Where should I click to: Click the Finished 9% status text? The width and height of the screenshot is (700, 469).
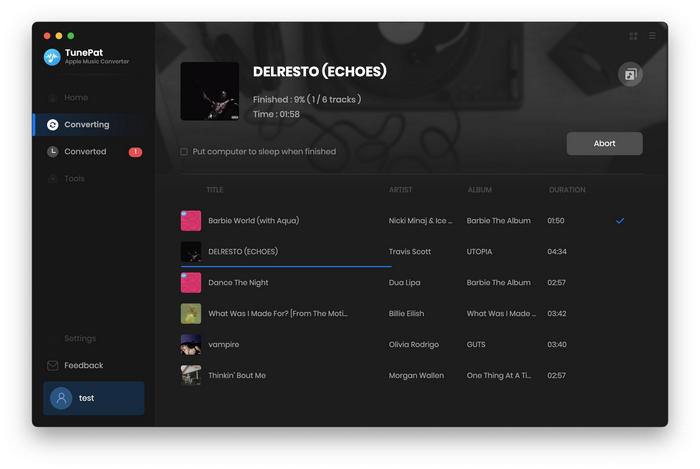click(307, 100)
